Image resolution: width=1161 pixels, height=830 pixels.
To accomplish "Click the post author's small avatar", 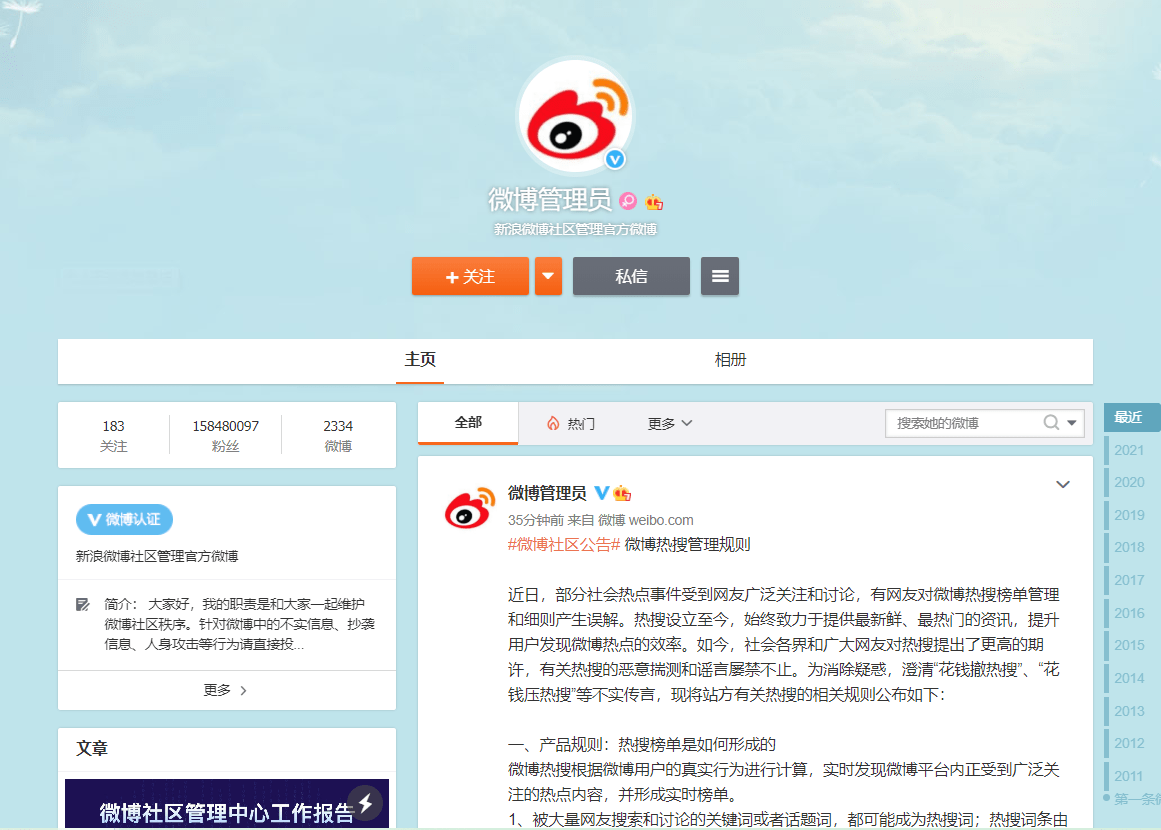I will 469,508.
